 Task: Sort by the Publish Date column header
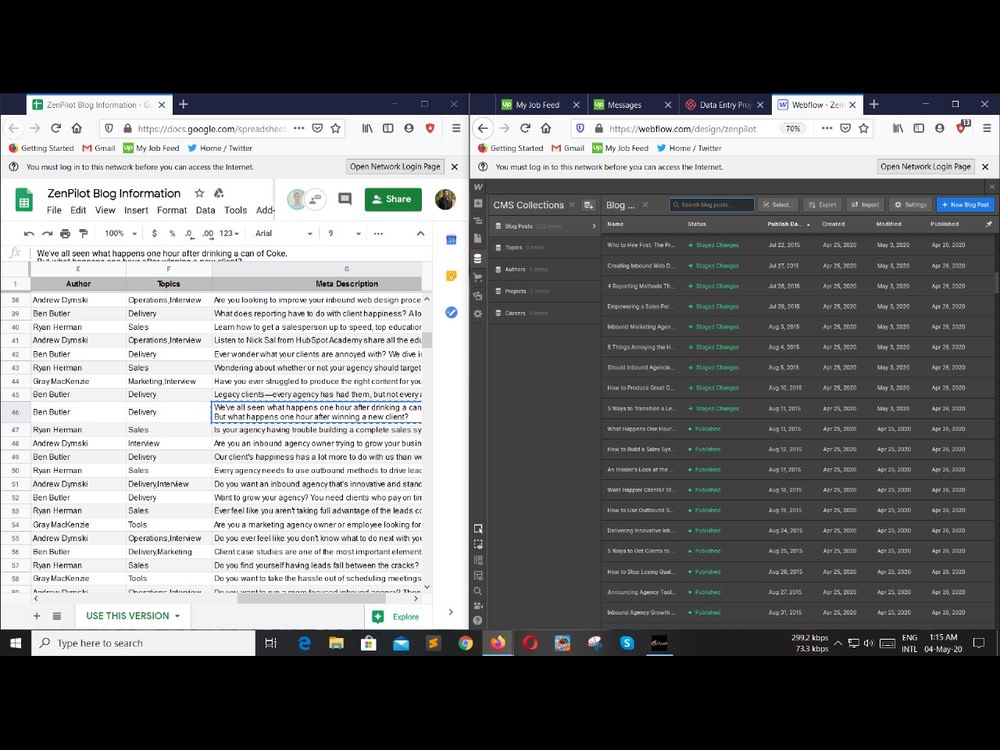(788, 224)
